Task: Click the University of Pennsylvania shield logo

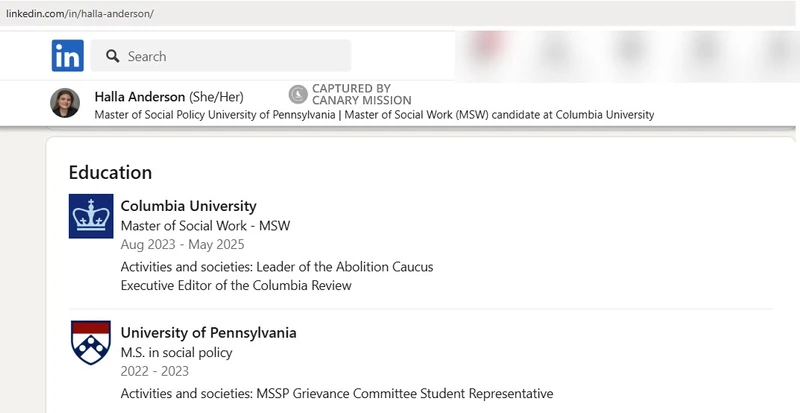Action: (x=91, y=342)
